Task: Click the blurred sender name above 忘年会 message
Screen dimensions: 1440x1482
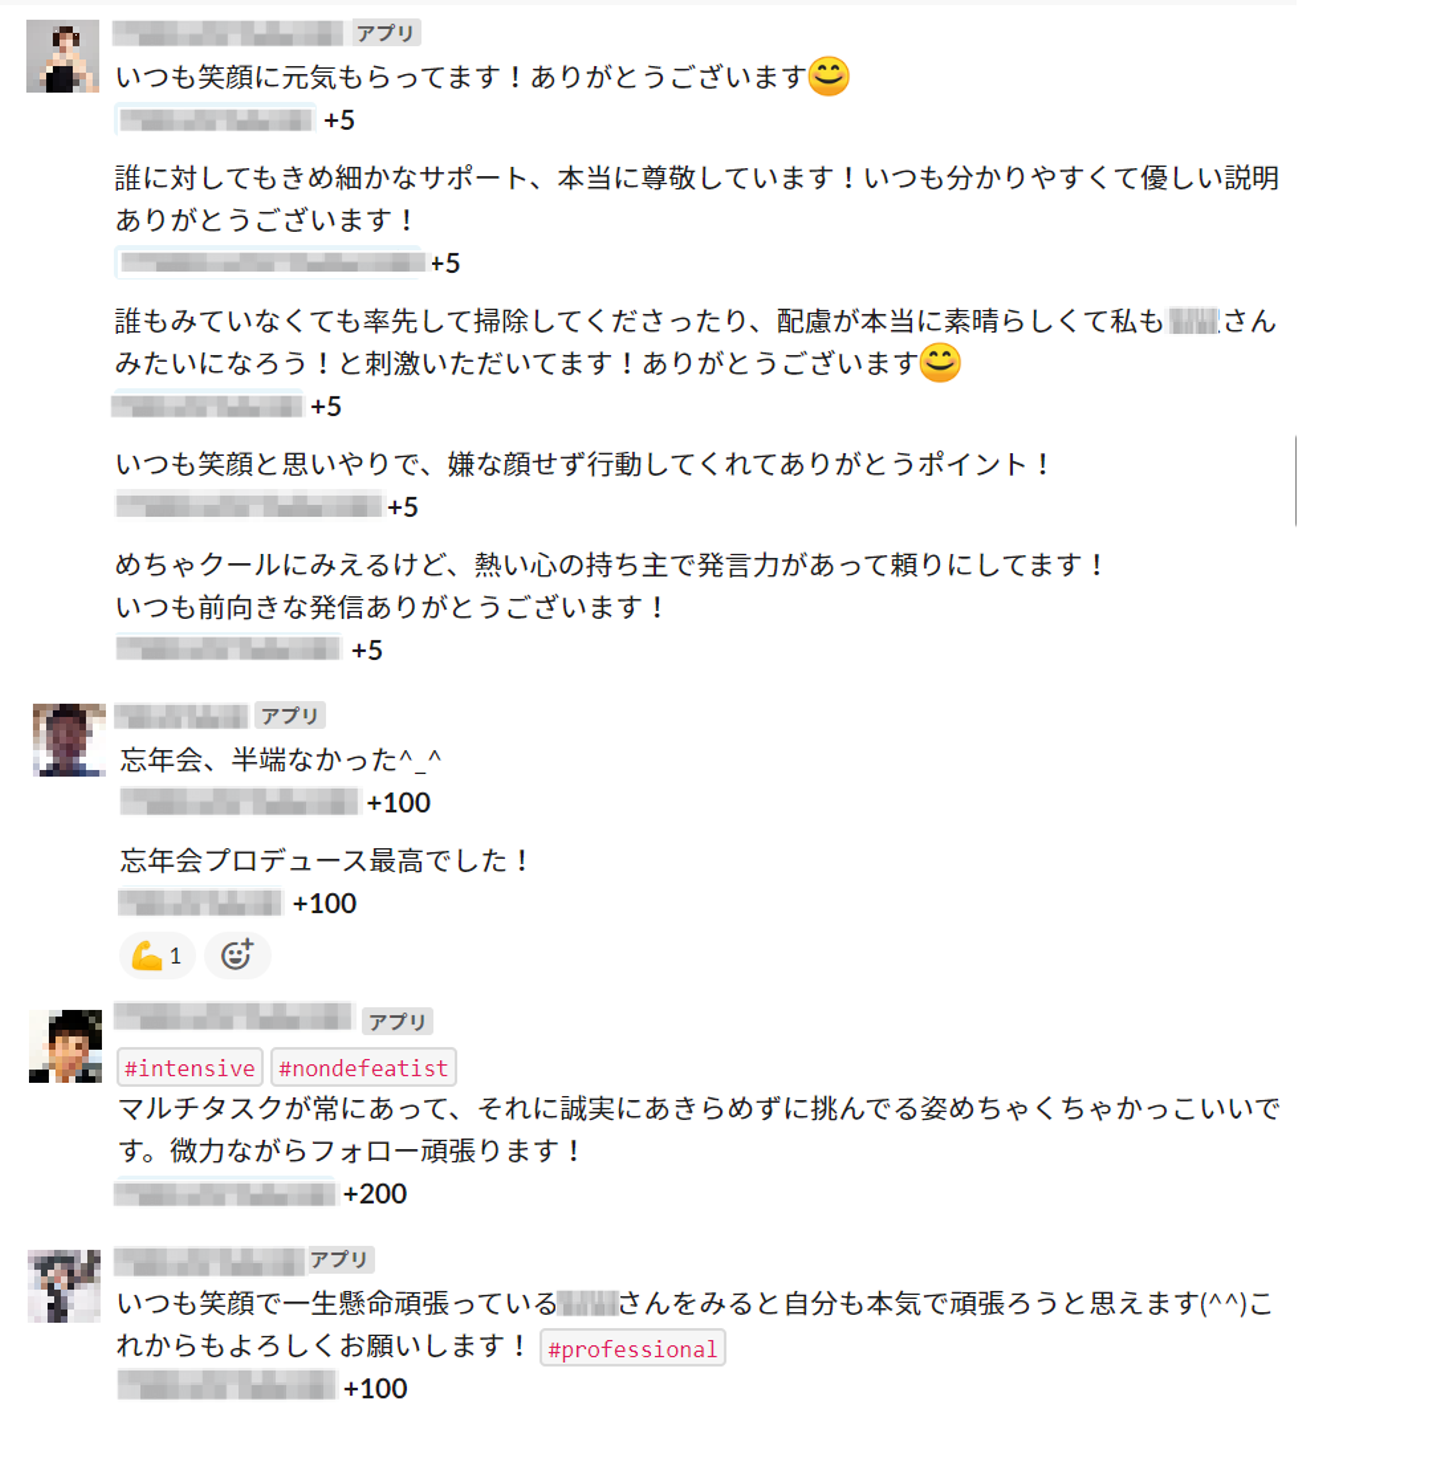Action: tap(181, 716)
